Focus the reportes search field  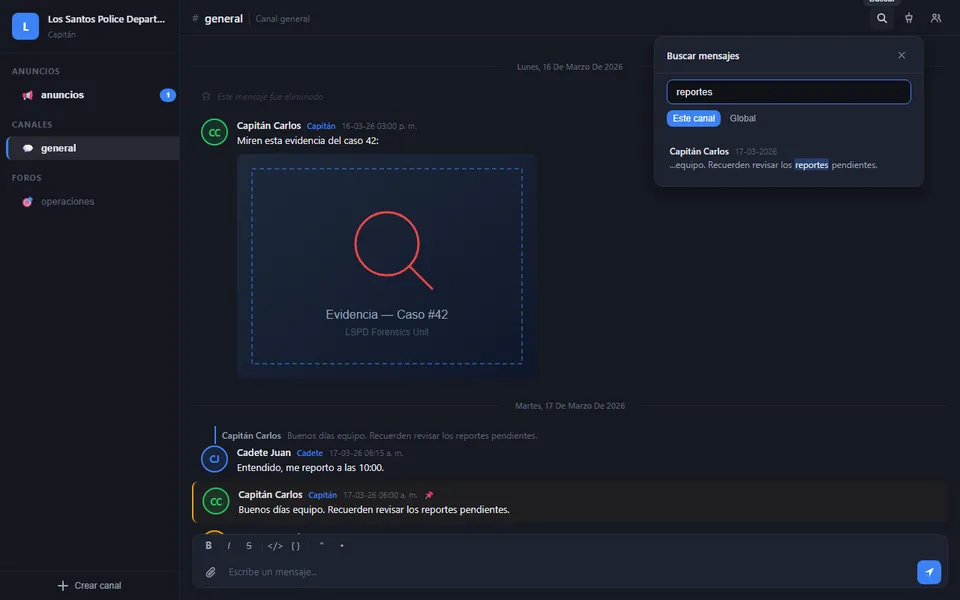pyautogui.click(x=789, y=92)
